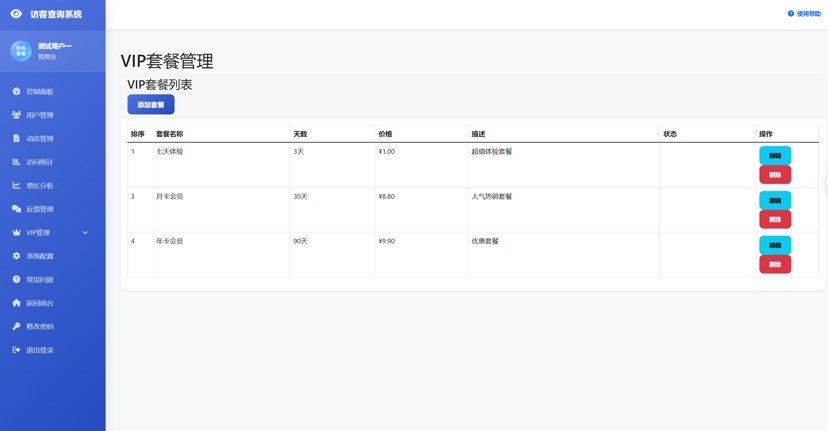
Task: Click the 增长分析 line chart icon
Action: tap(16, 185)
